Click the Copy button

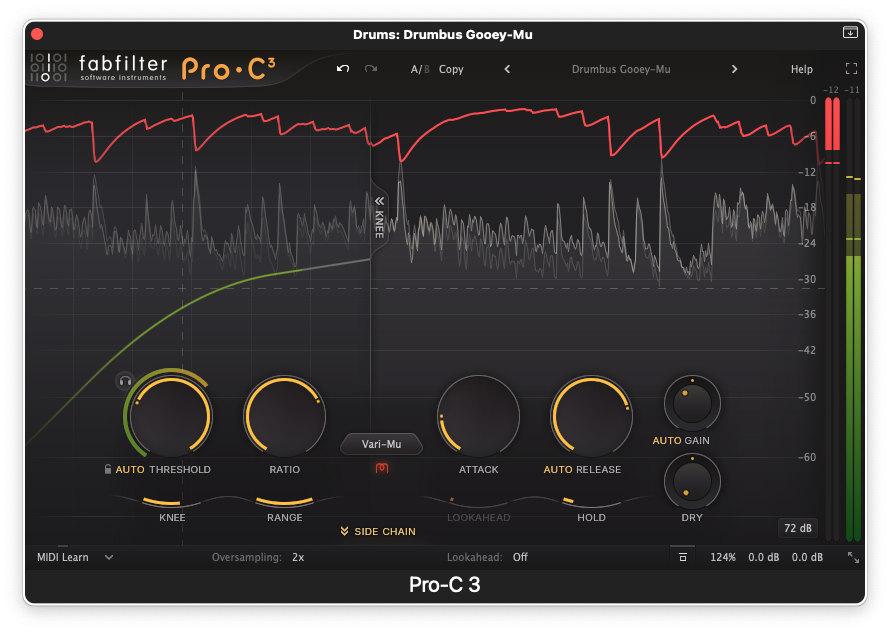451,69
